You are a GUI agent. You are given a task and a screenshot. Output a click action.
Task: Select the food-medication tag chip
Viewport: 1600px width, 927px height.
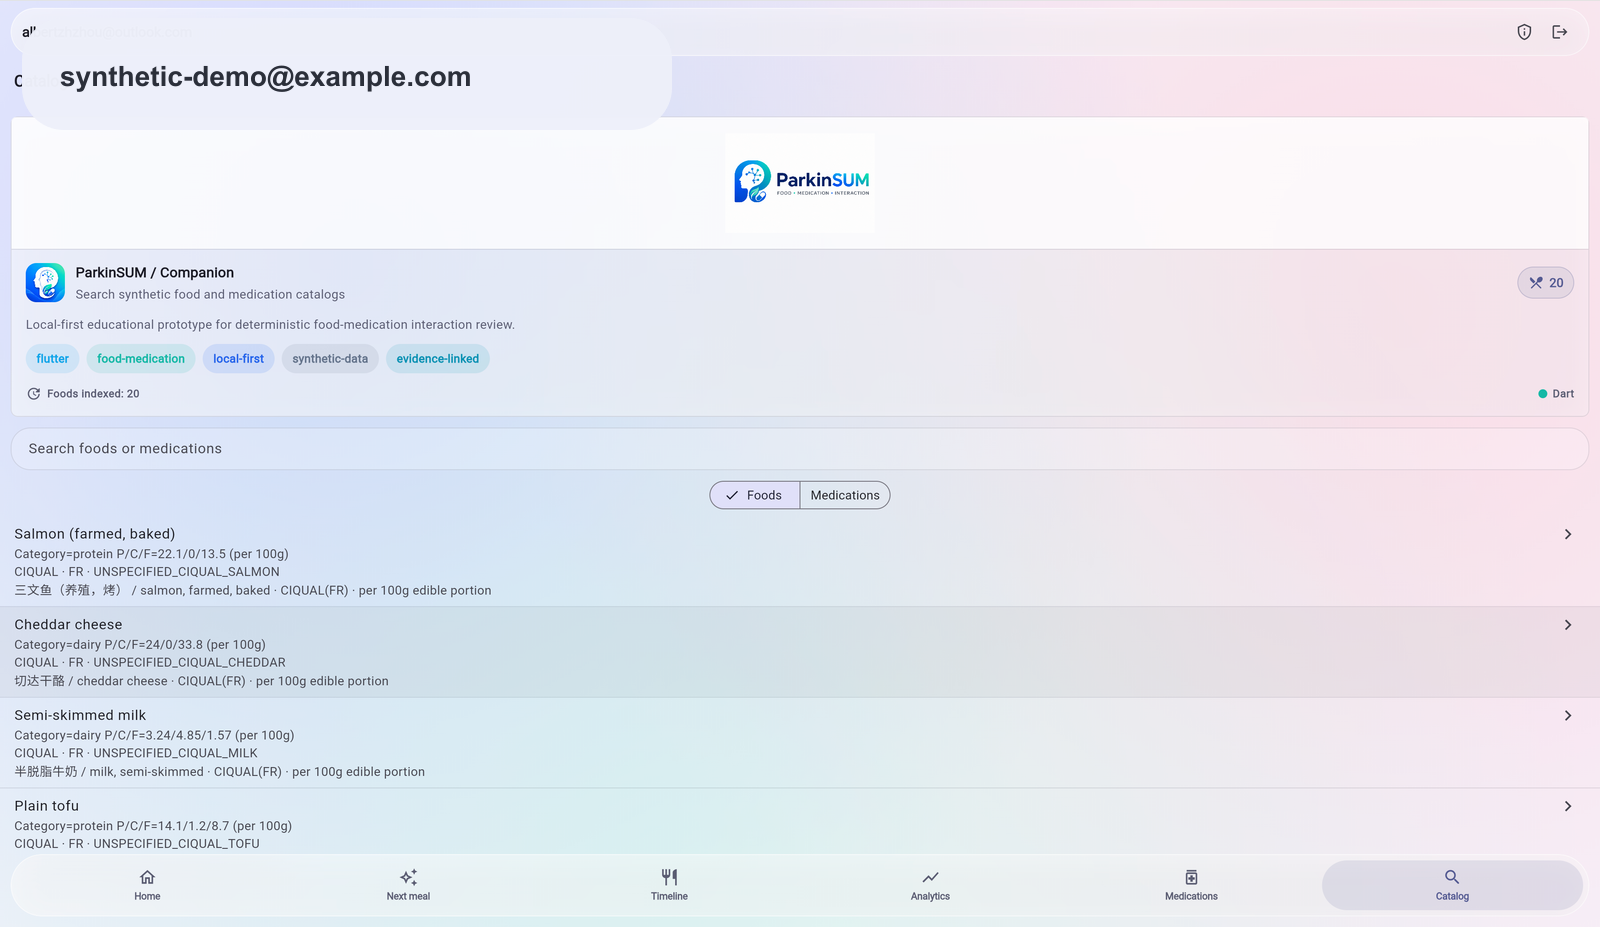click(141, 359)
